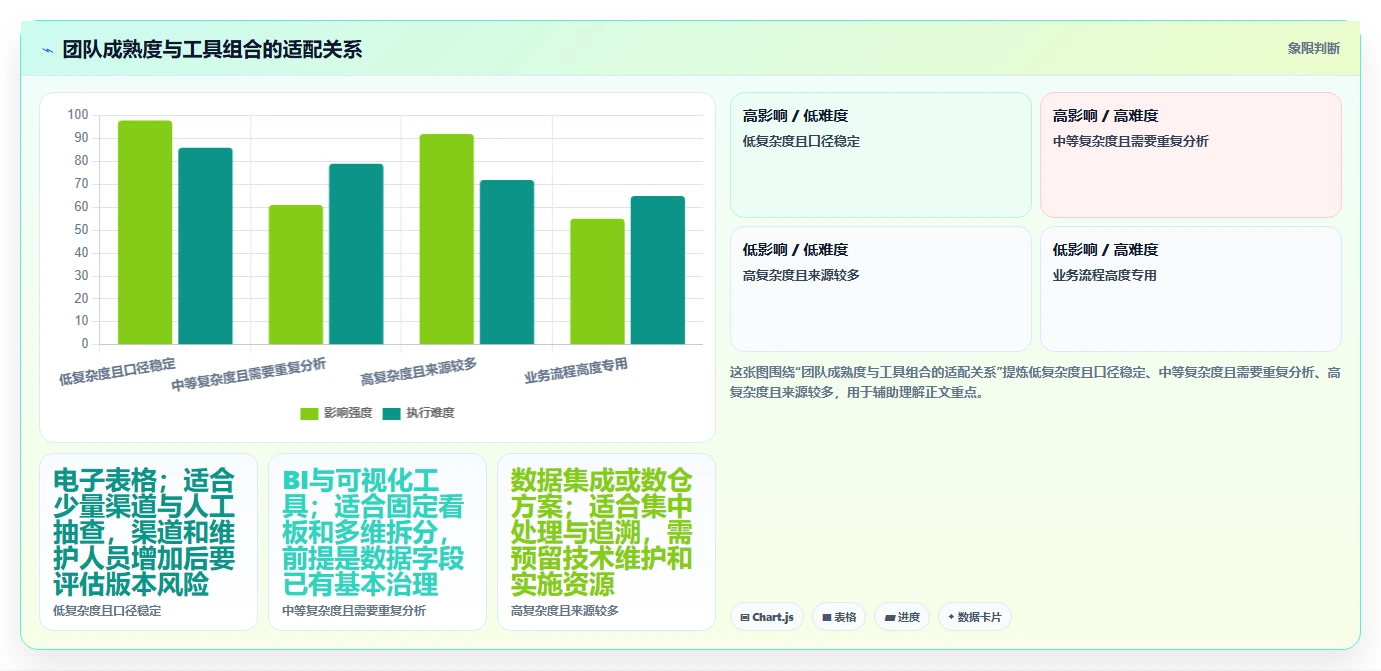Click the y-axis value 50
Screen dimensions: 1381x671
81,230
